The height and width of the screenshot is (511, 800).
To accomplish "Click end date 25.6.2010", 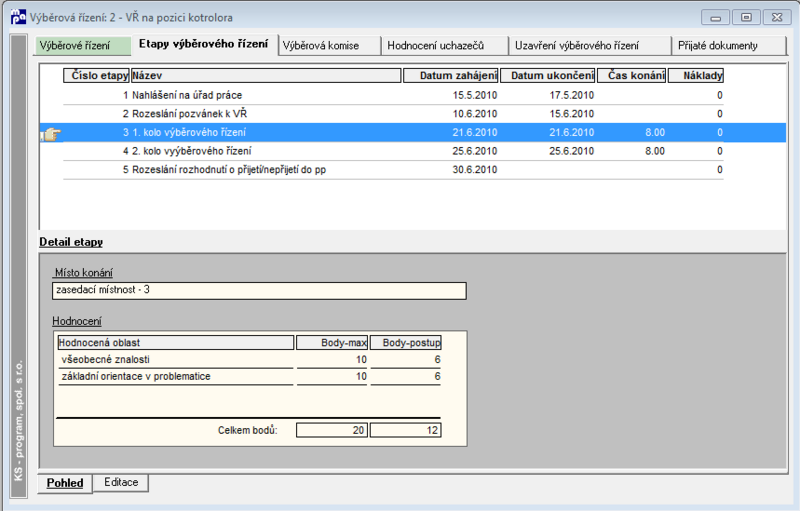I will tap(571, 151).
